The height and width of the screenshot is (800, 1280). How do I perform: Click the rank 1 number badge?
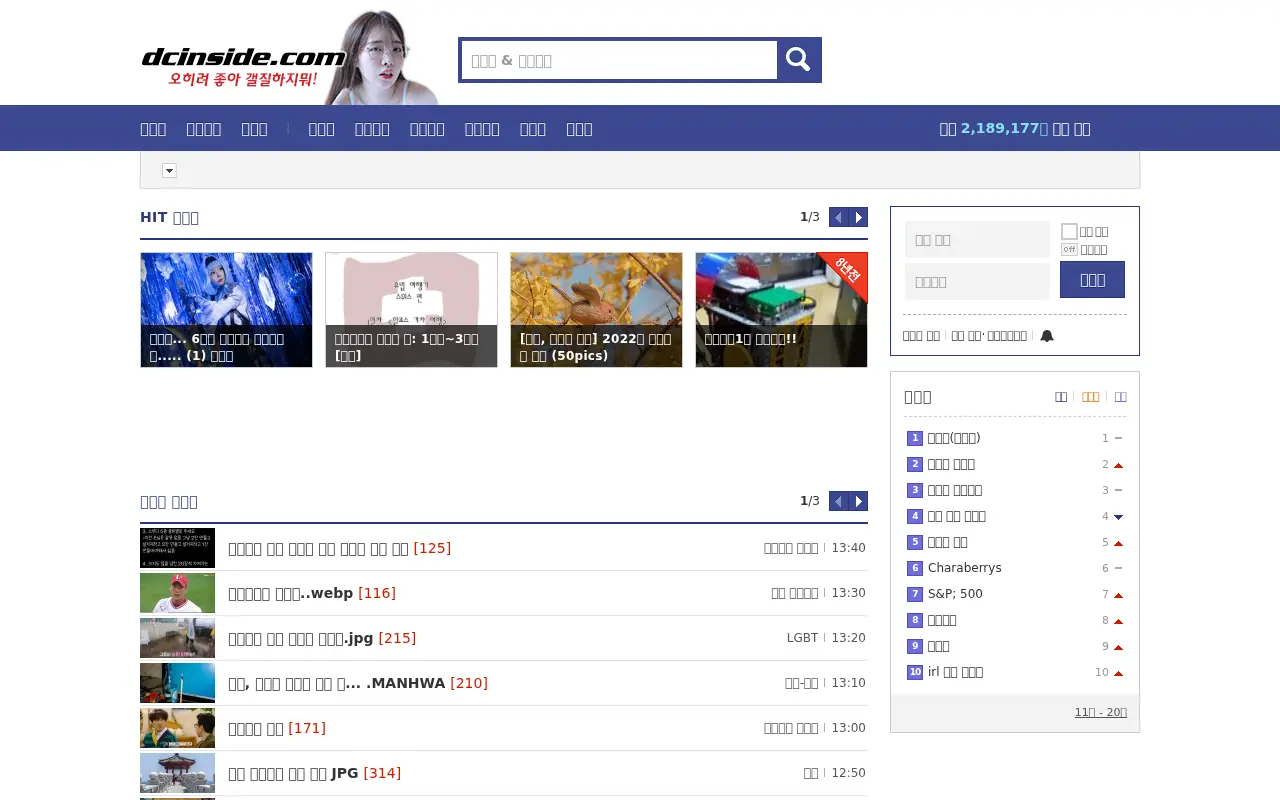point(915,438)
